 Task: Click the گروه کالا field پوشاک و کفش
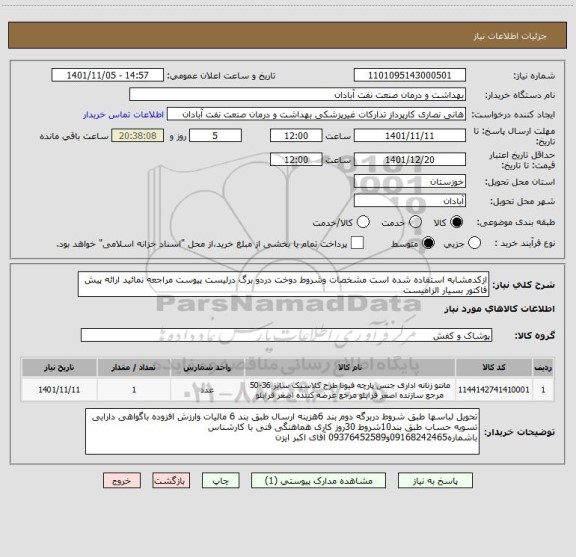(x=286, y=335)
